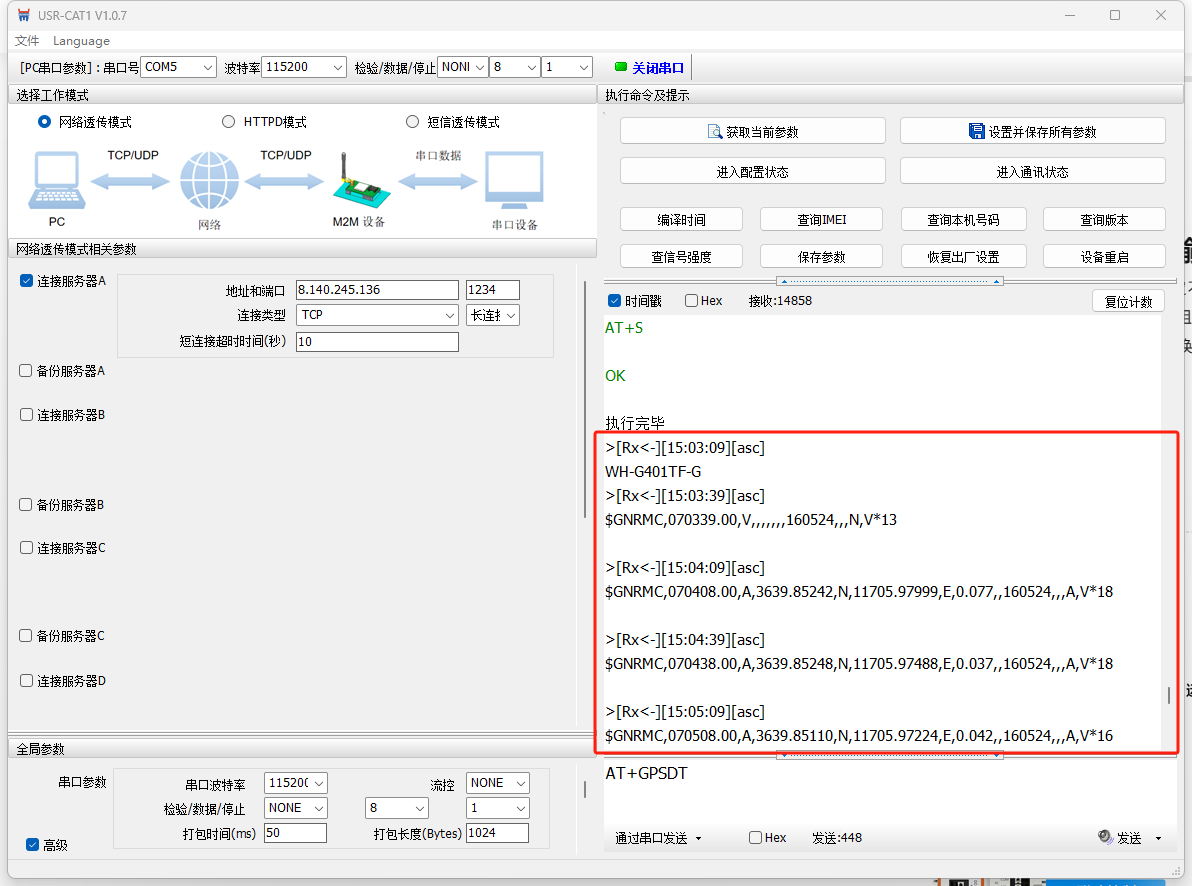Toggle Hex checkbox in receive area
The height and width of the screenshot is (886, 1192).
pos(691,301)
